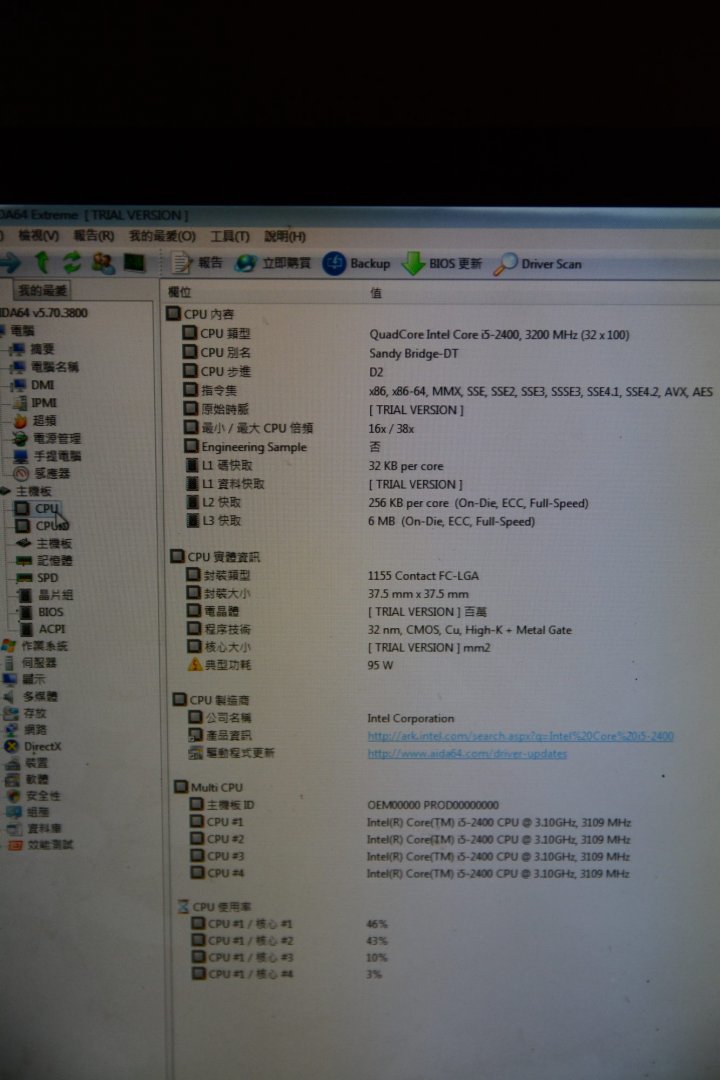This screenshot has width=720, height=1080.
Task: Click the Driver Scan toolbar button
Action: coord(538,264)
